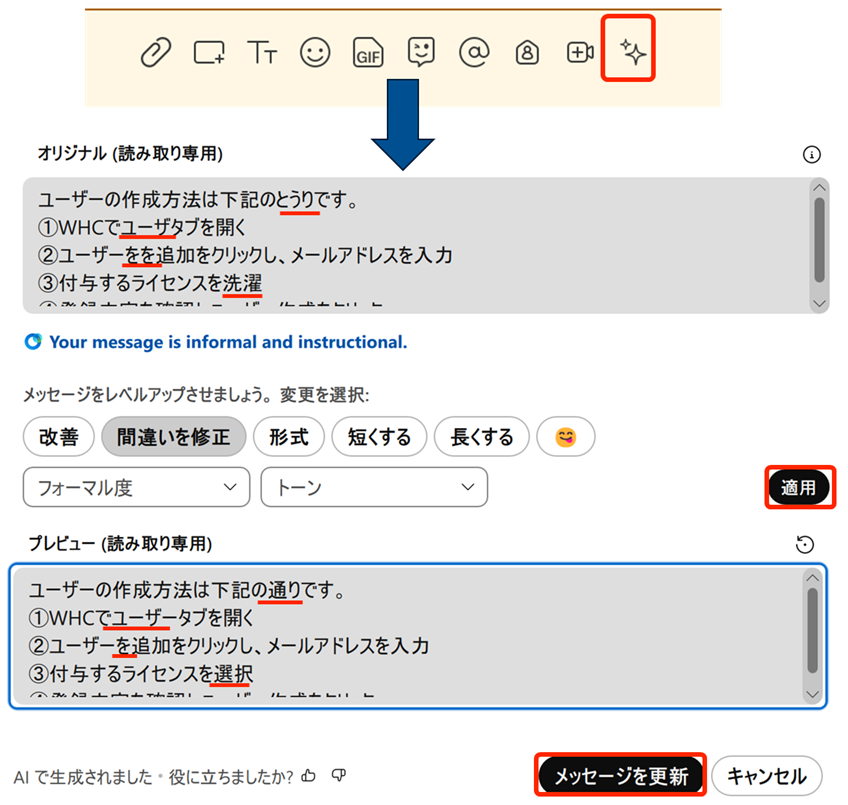Open the text formatting Tt icon
Image resolution: width=848 pixels, height=805 pixels.
pos(262,54)
